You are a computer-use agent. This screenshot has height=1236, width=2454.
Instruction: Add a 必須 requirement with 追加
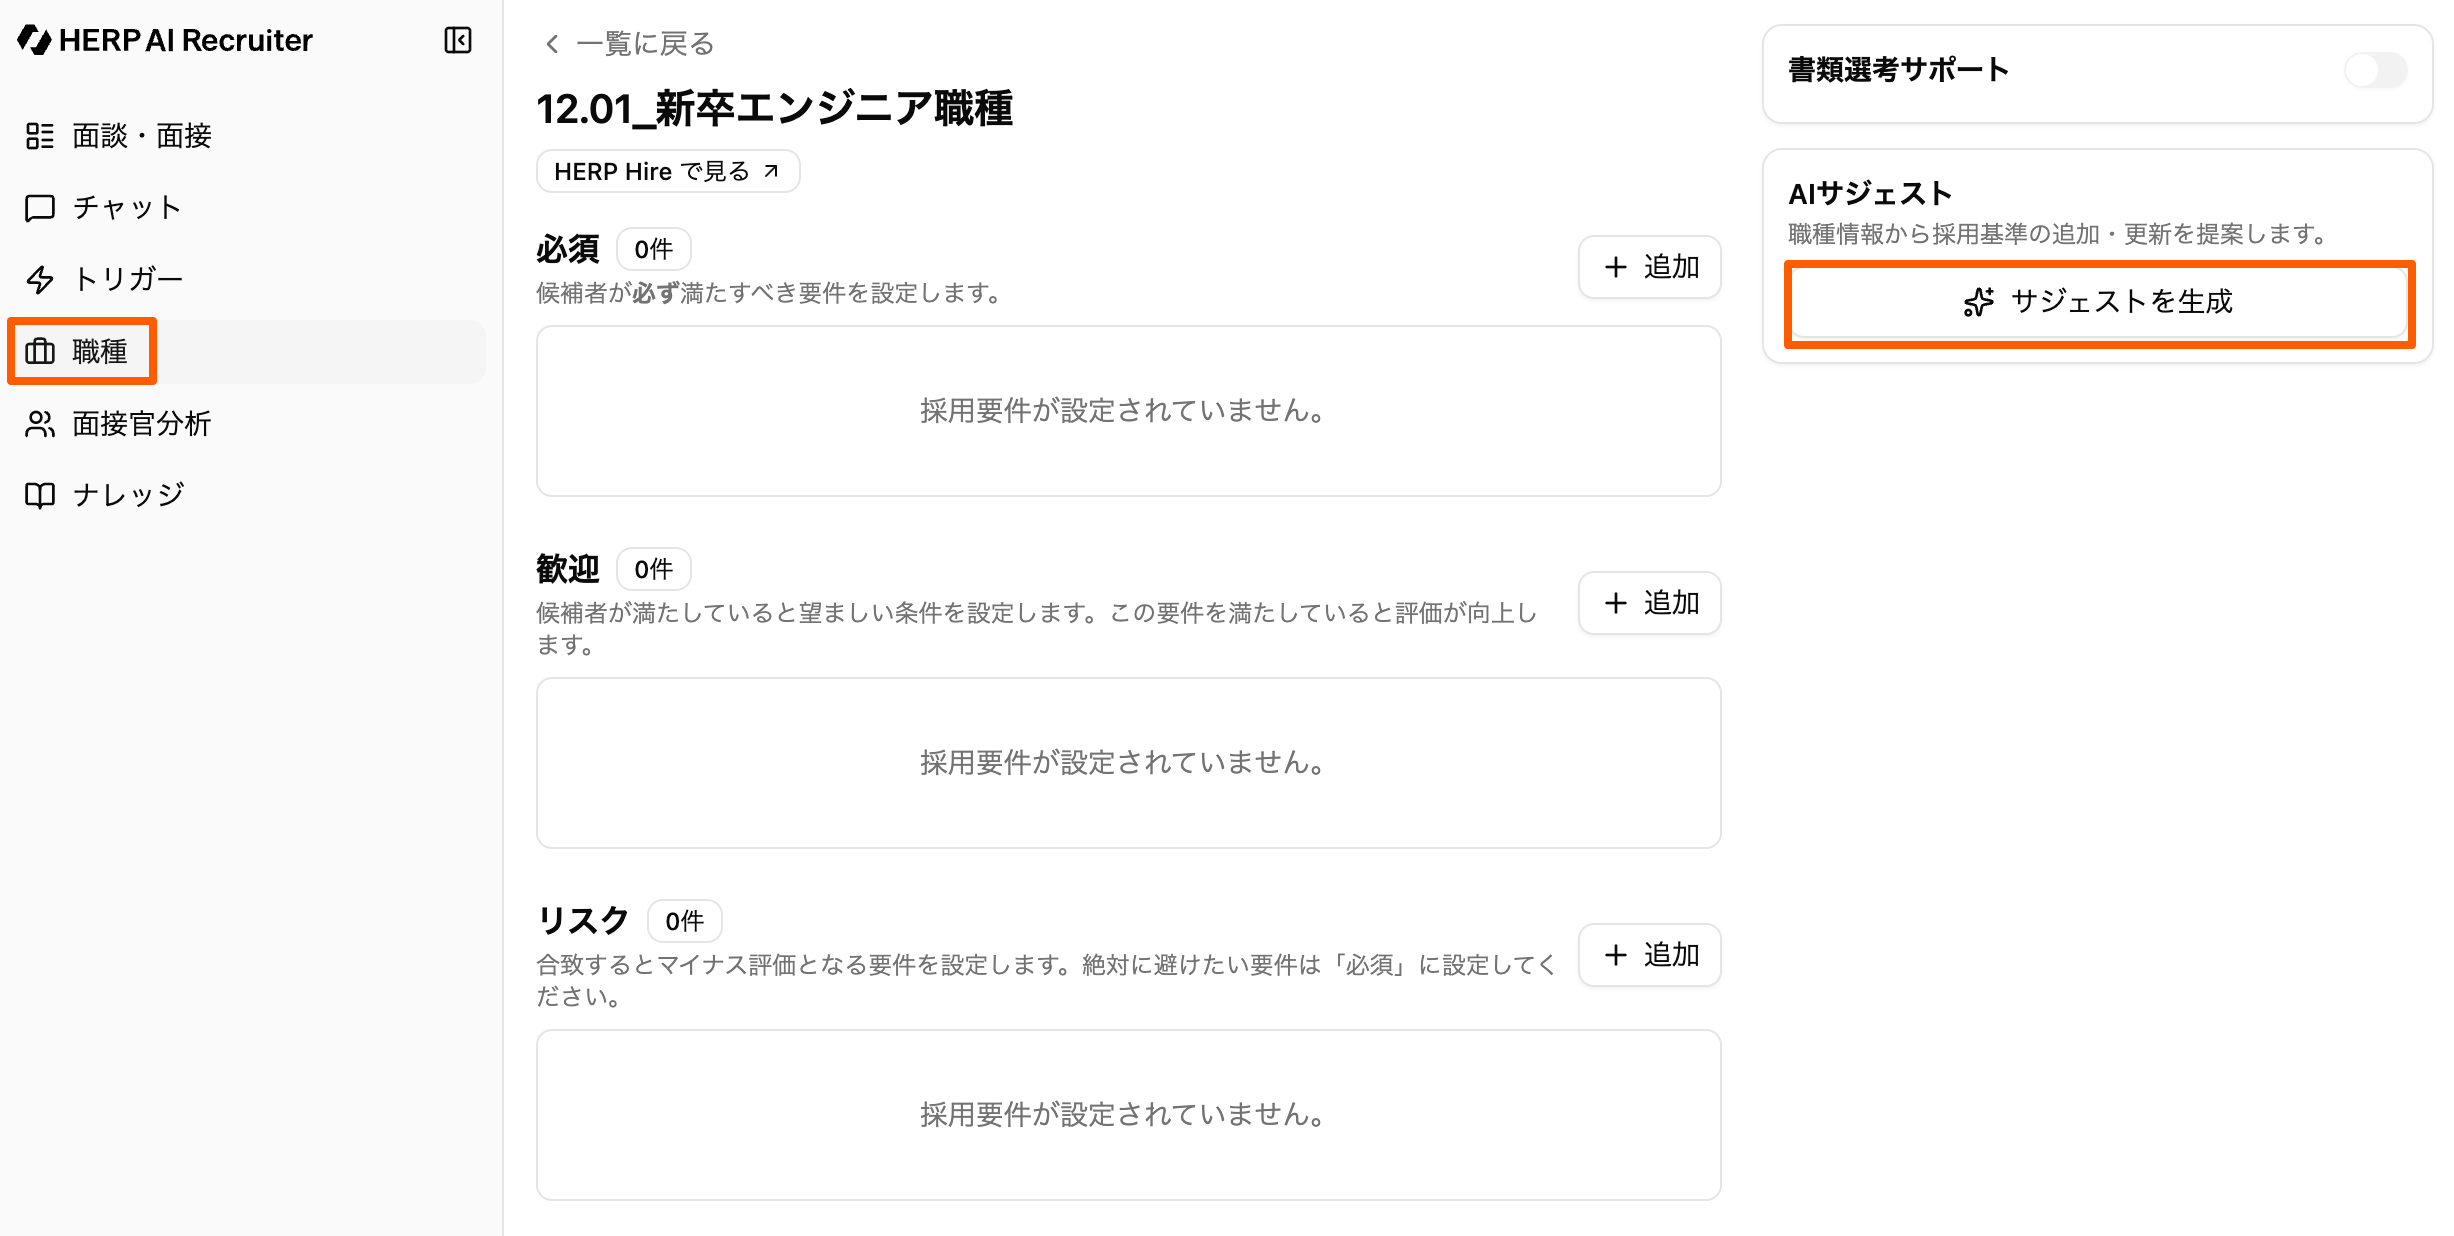(1650, 267)
